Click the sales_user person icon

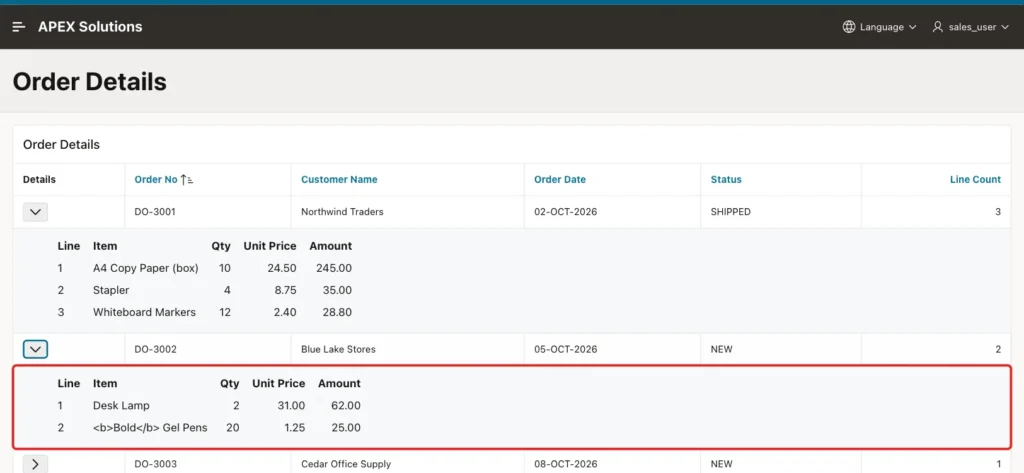(938, 27)
